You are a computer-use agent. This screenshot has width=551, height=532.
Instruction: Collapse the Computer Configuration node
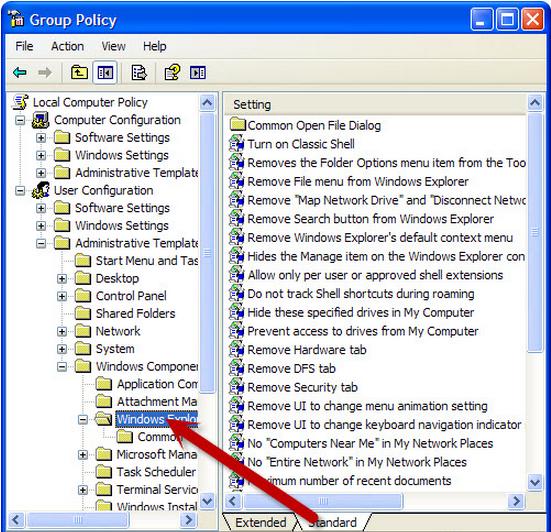pyautogui.click(x=20, y=120)
